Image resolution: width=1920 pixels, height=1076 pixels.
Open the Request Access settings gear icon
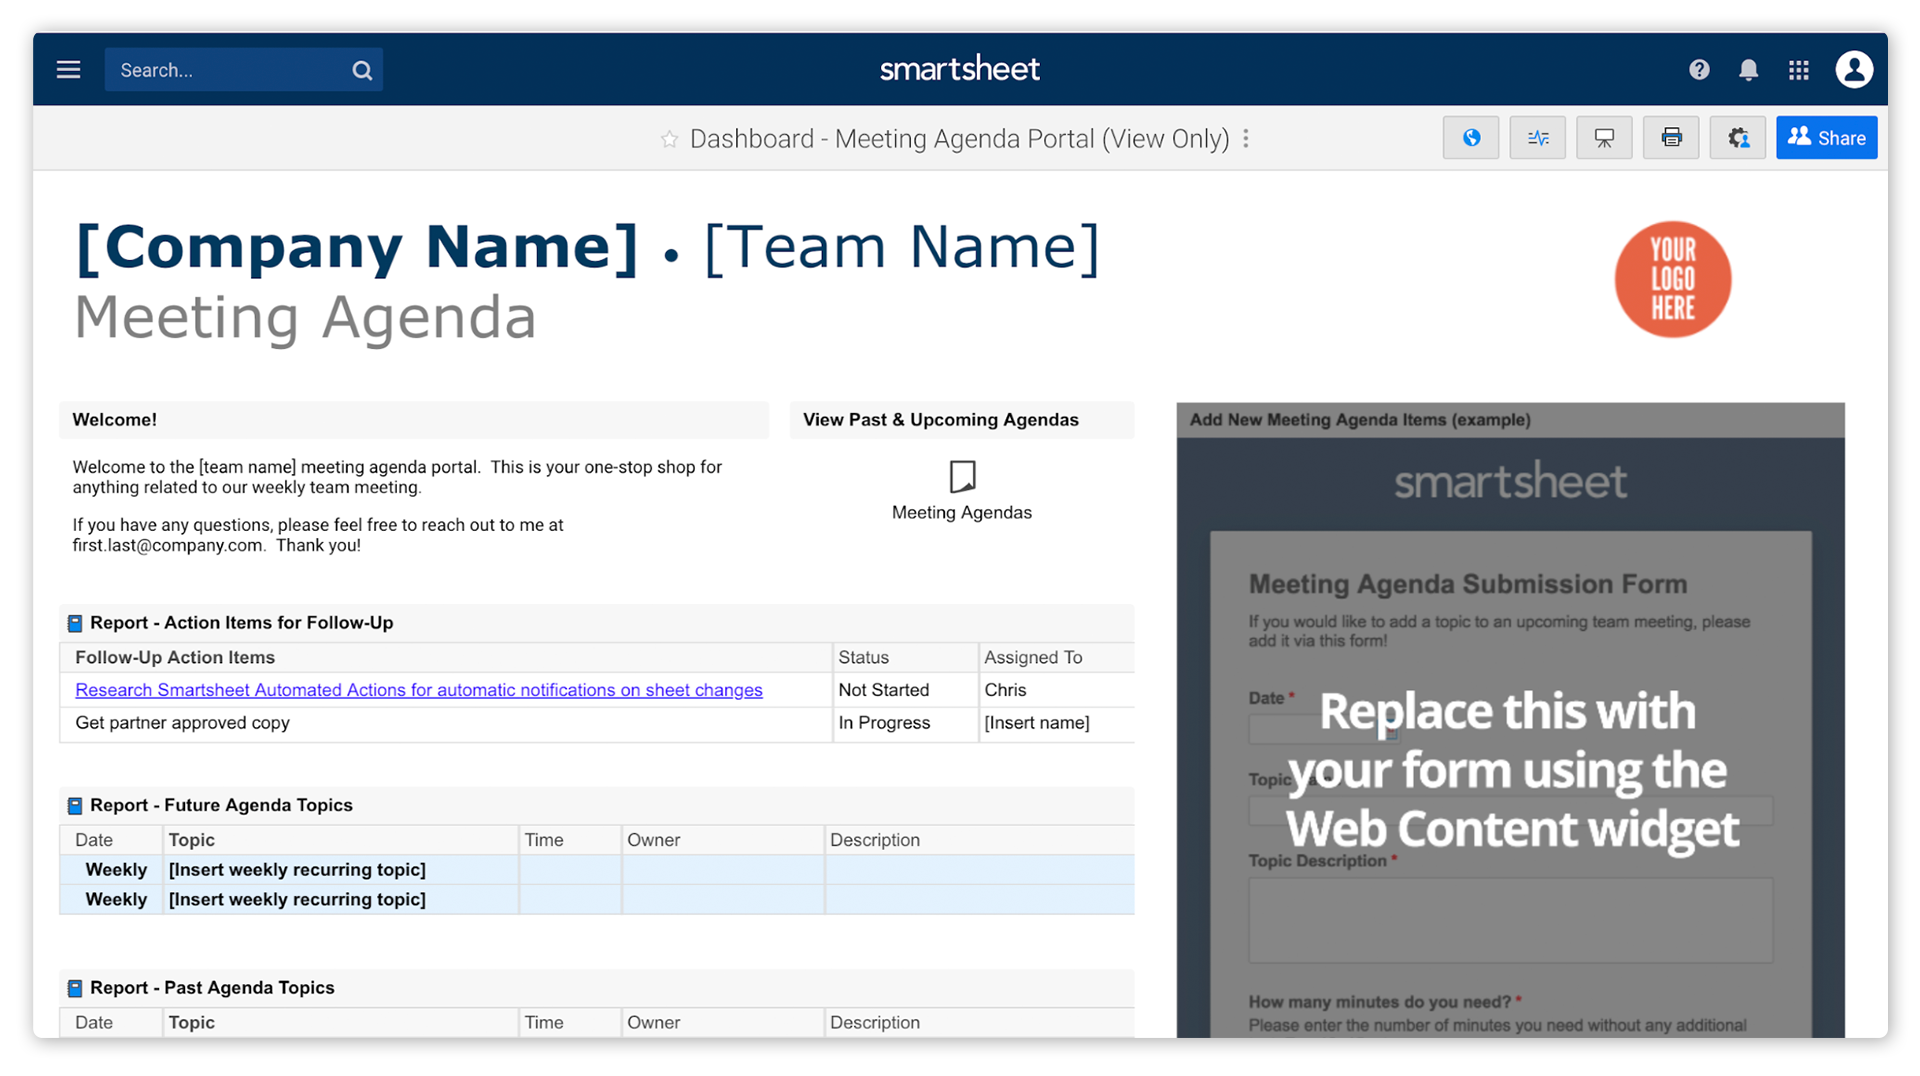(x=1738, y=138)
